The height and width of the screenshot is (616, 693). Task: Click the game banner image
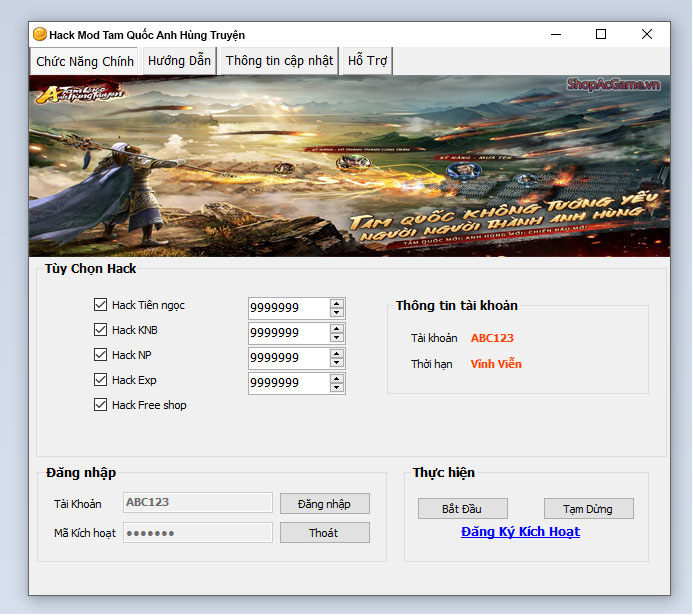[x=349, y=166]
